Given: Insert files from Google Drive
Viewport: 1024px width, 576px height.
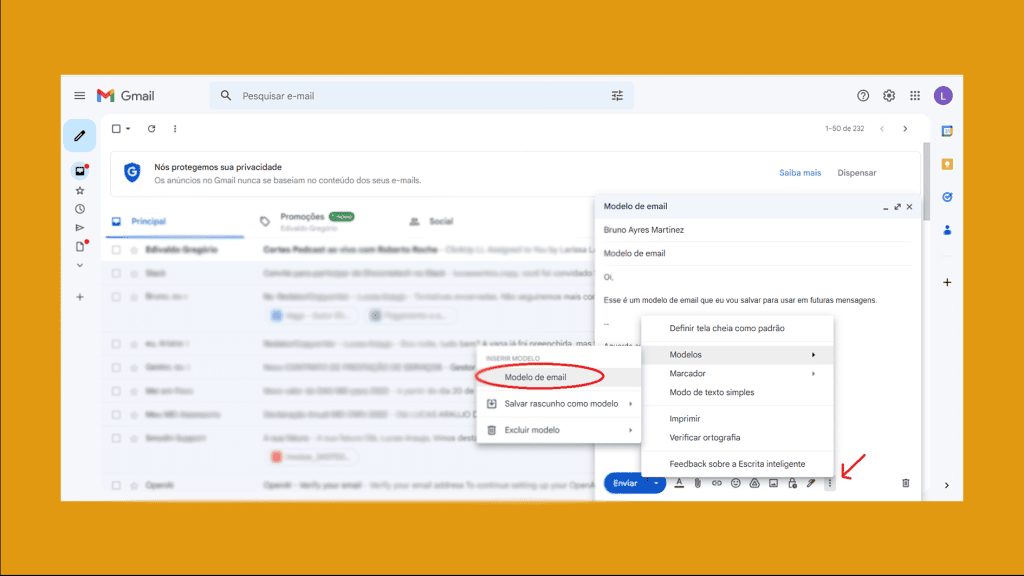Looking at the screenshot, I should point(754,483).
